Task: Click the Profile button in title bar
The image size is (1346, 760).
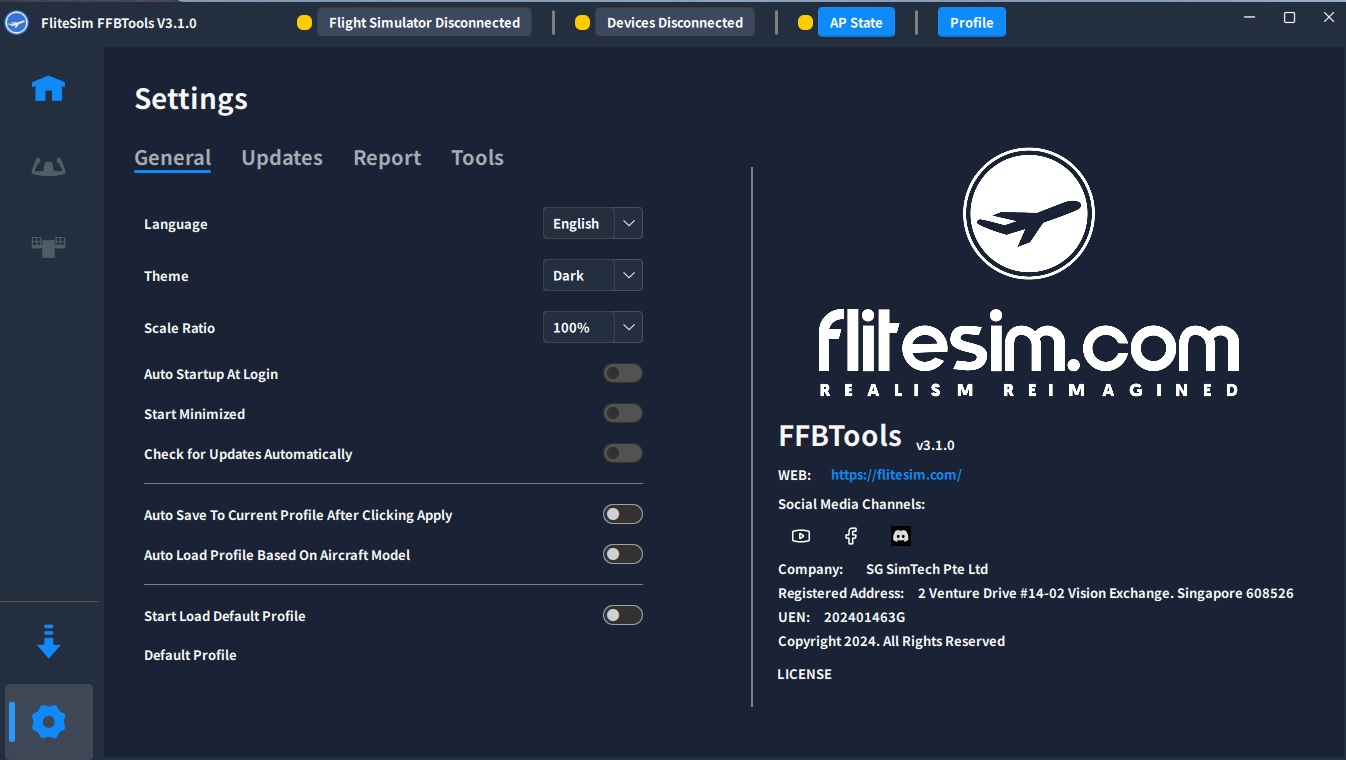Action: [x=971, y=23]
